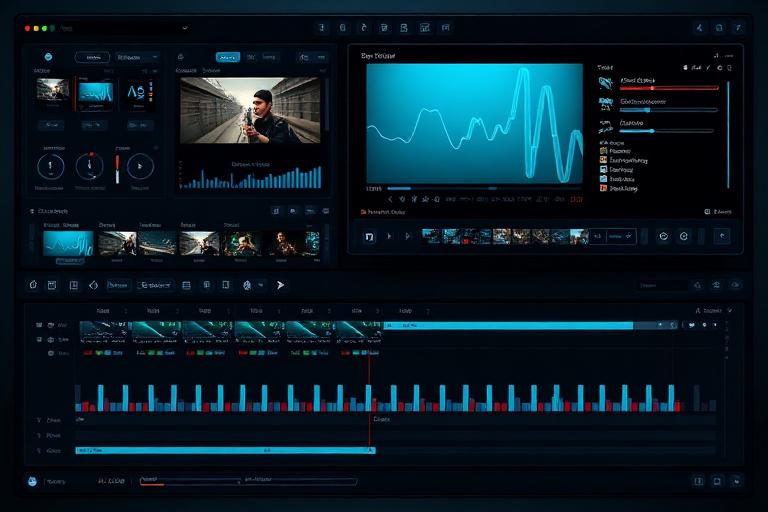Toggle the bottom blue audio track header icon
This screenshot has height=512, width=768.
tap(39, 451)
